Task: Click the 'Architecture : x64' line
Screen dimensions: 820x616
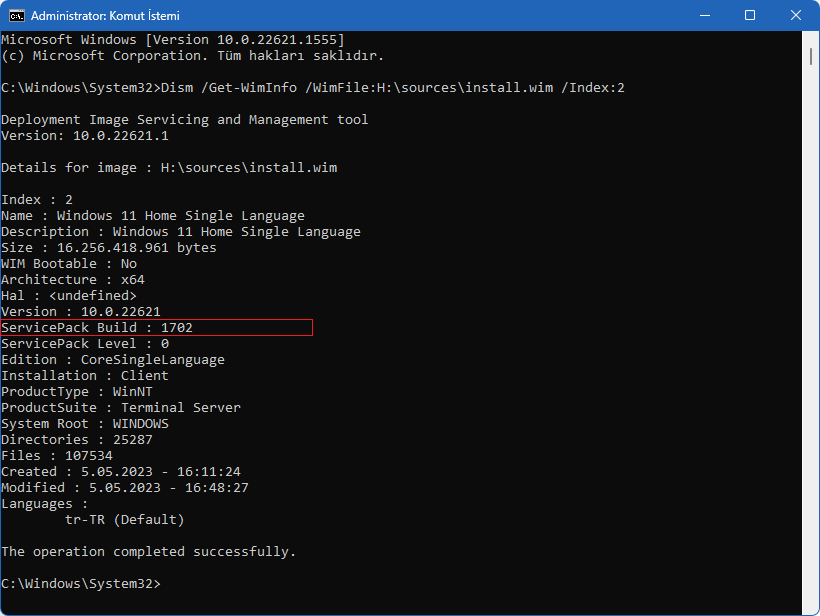Action: click(x=73, y=280)
